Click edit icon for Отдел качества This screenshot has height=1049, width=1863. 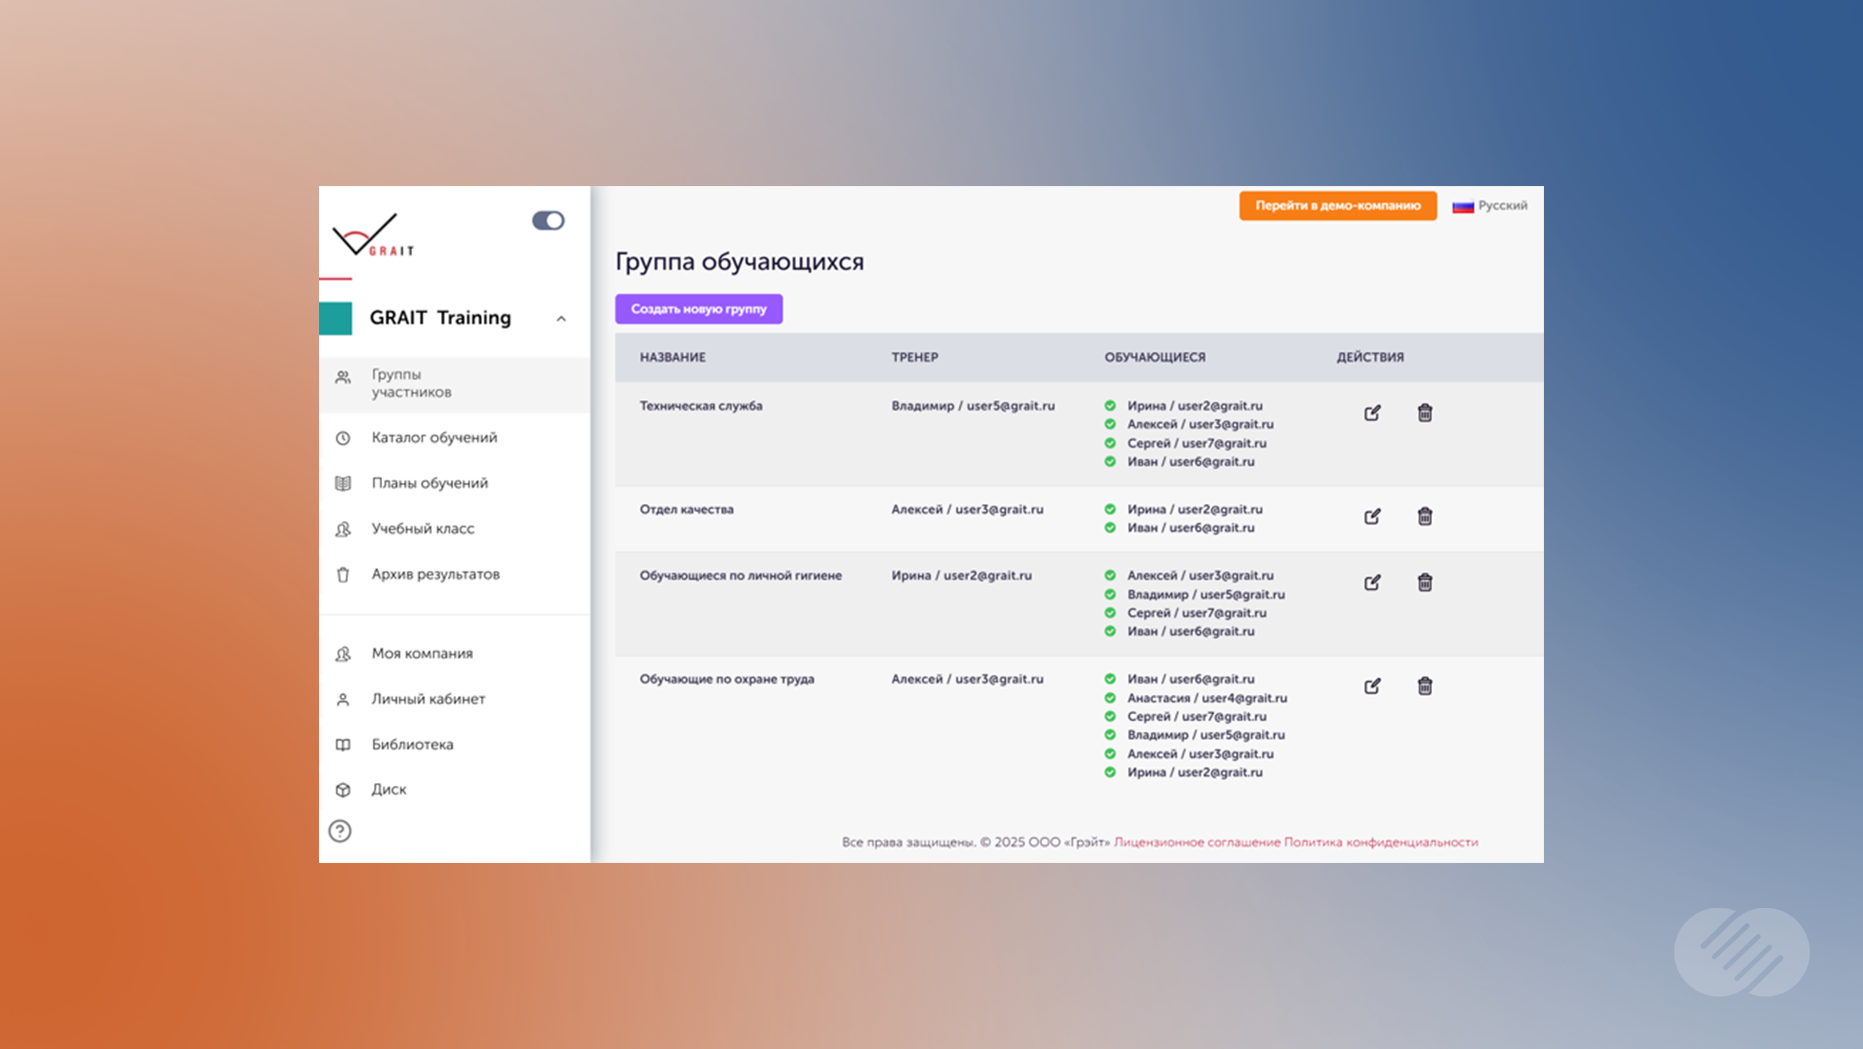[1372, 516]
